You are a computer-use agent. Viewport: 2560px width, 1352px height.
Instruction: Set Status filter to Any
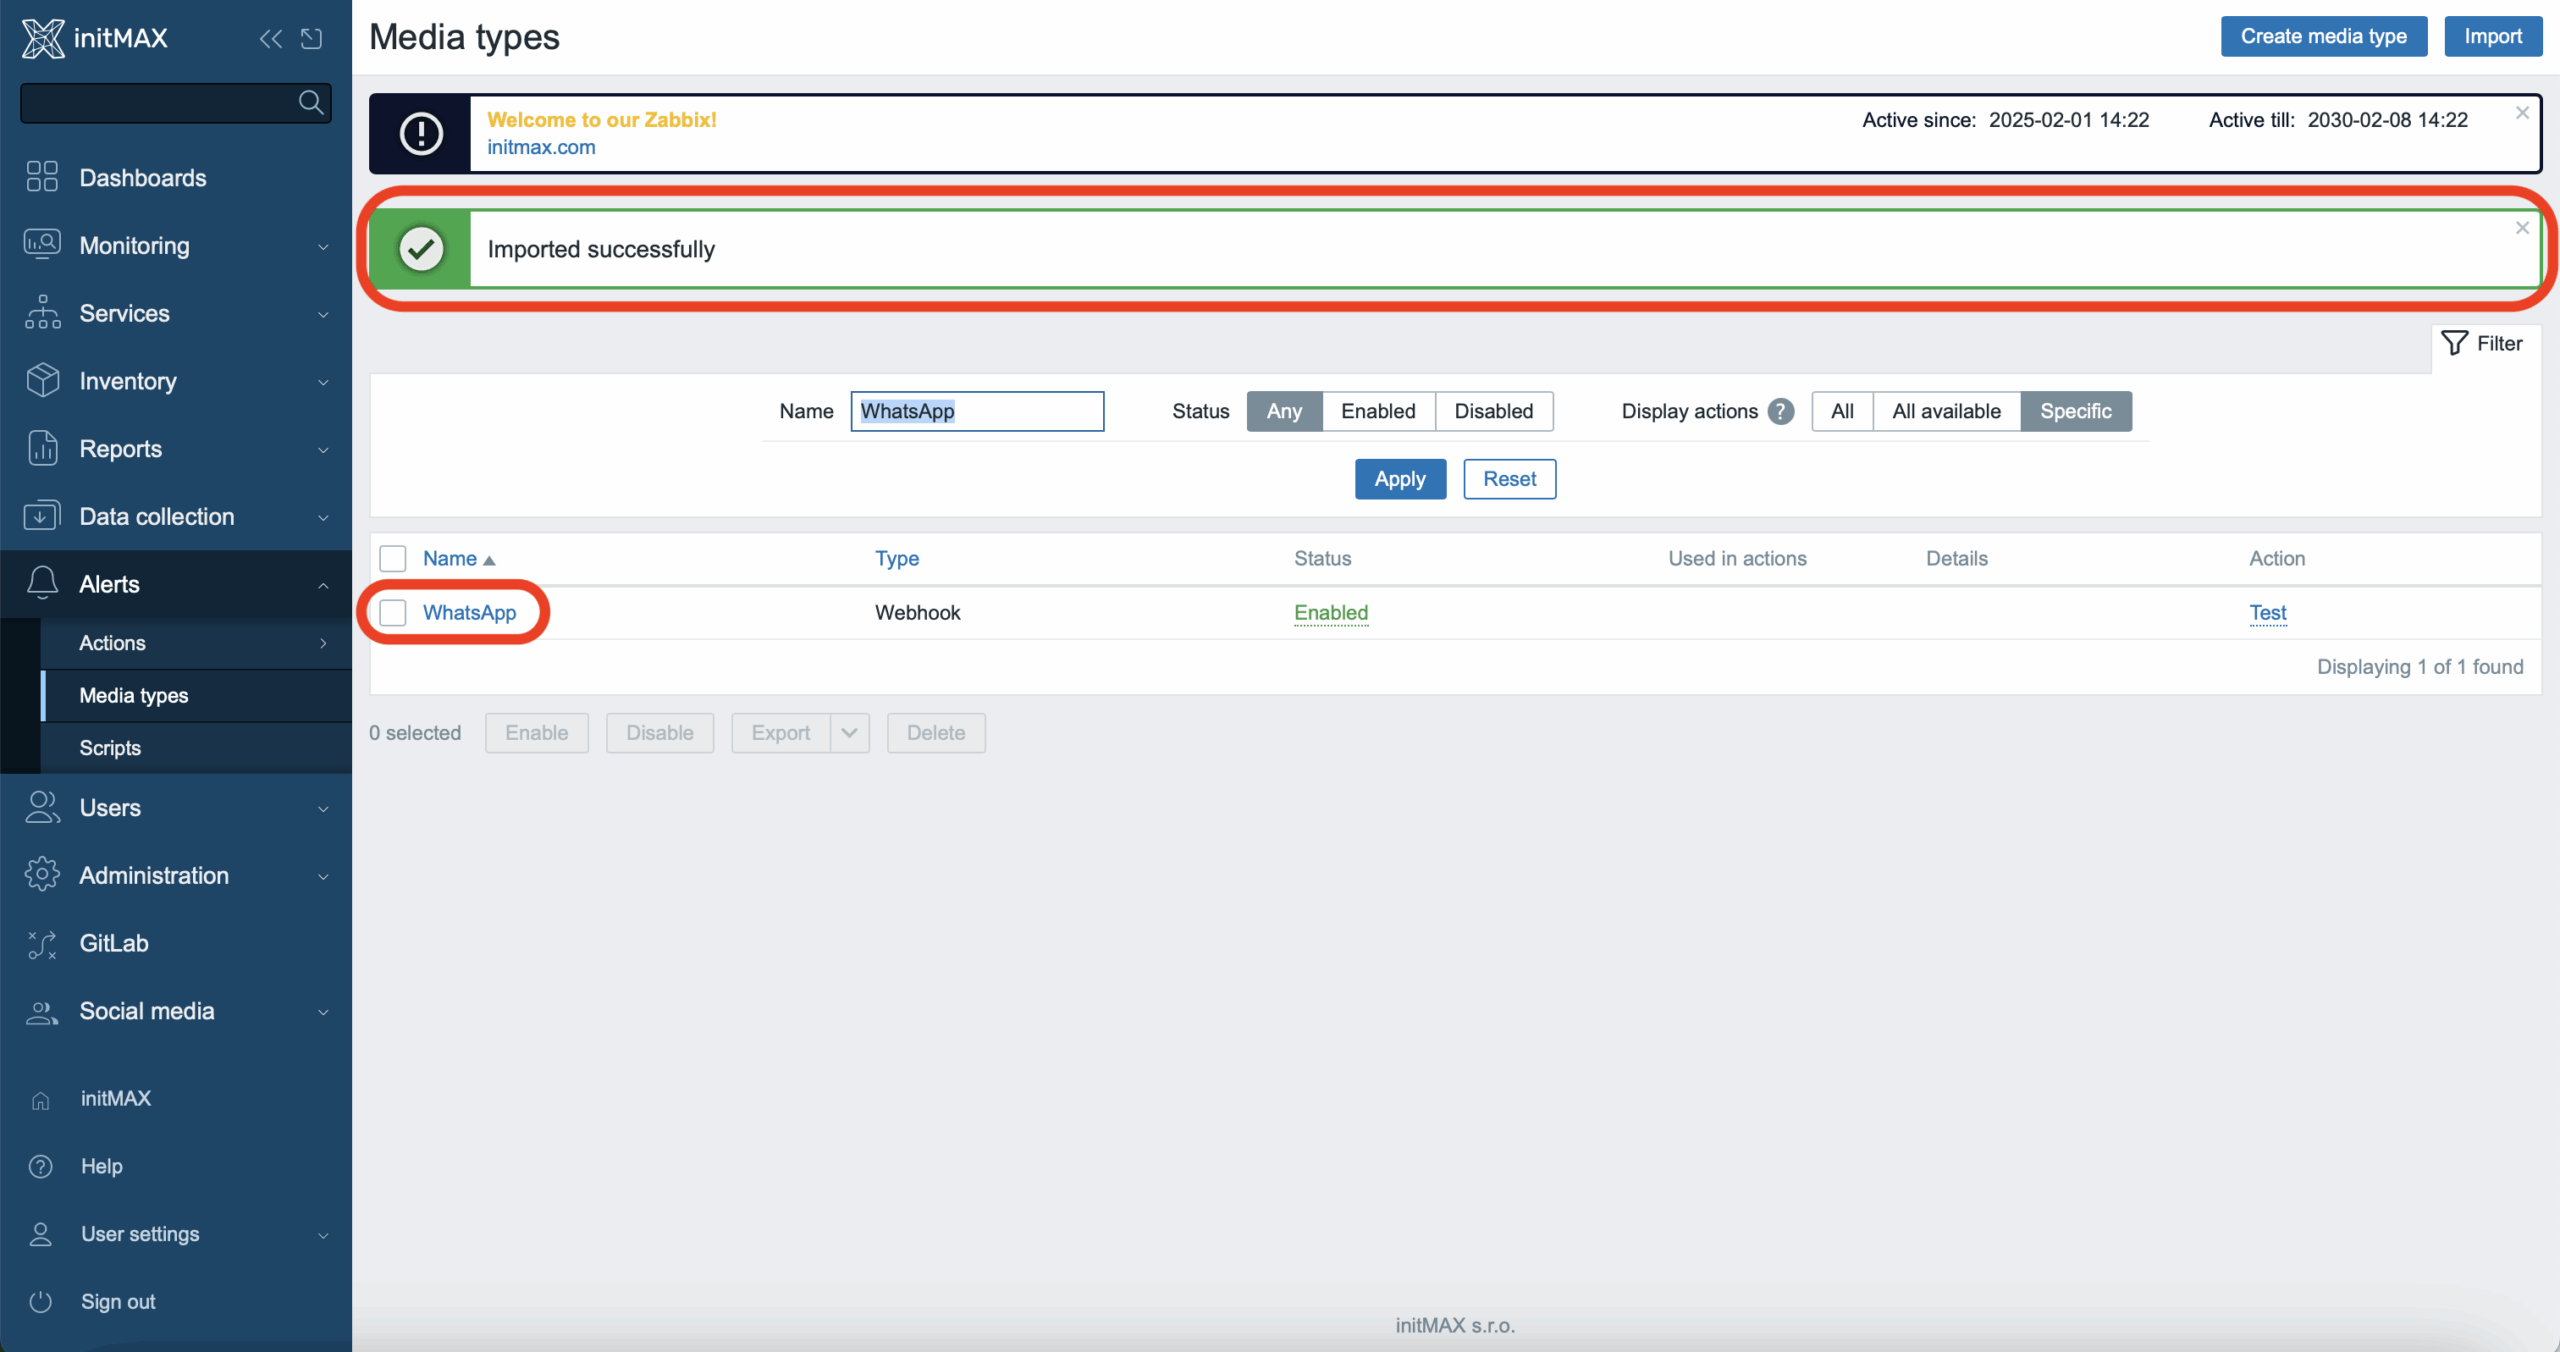tap(1284, 411)
